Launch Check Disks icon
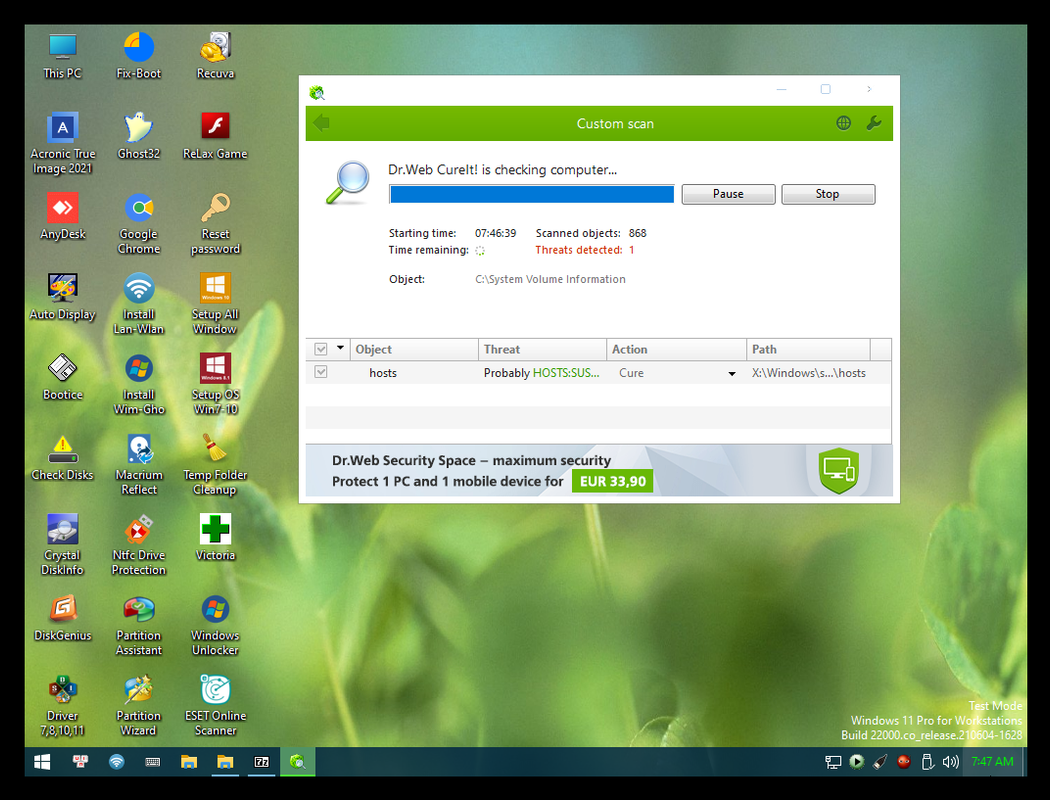This screenshot has height=800, width=1050. [62, 459]
